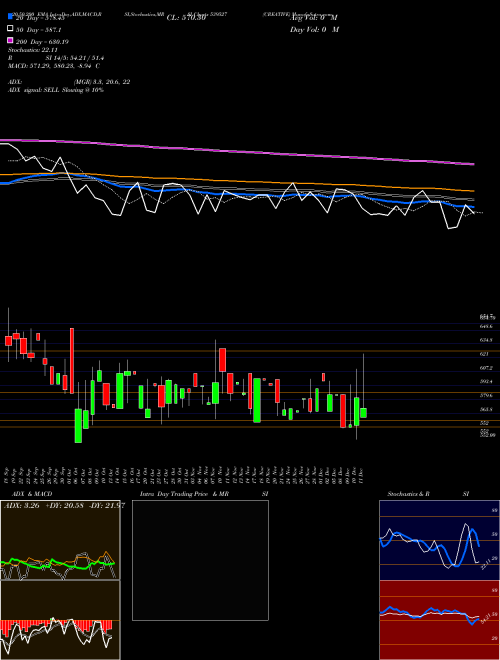Viewport: 500px width, 660px height.
Task: Click the '607.2' price axis label
Action: (x=486, y=367)
